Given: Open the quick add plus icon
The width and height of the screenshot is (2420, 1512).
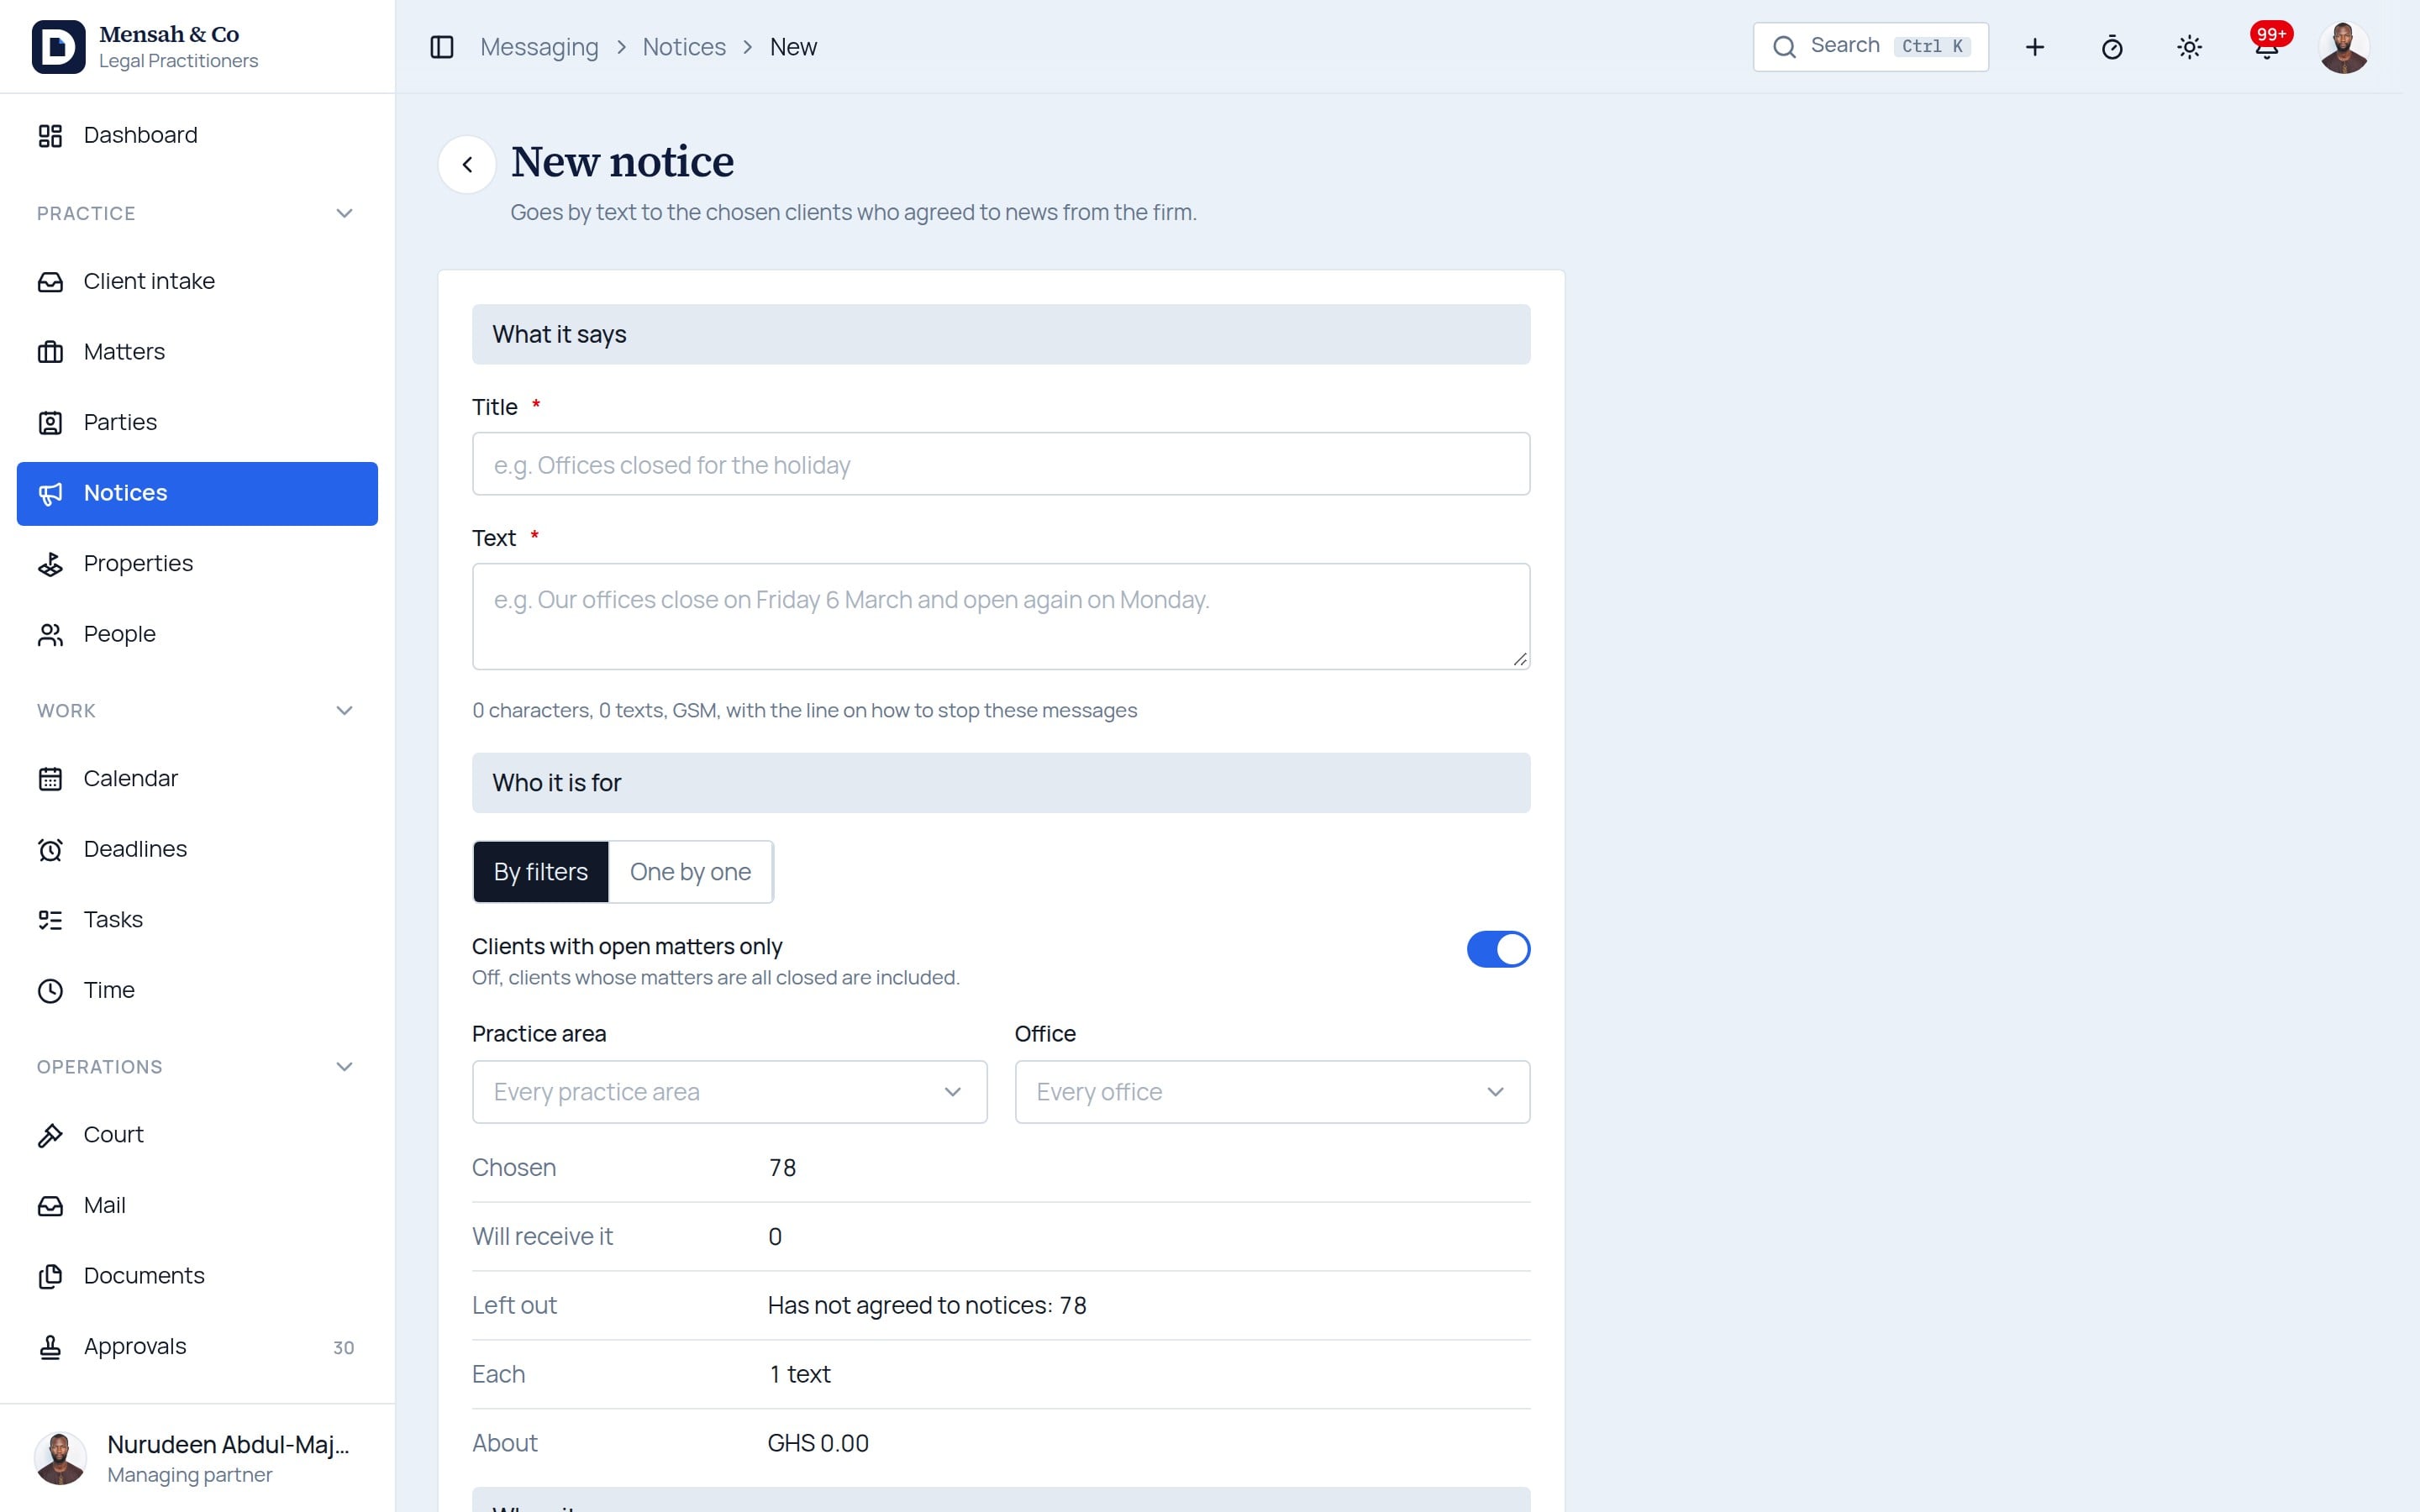Looking at the screenshot, I should coord(2034,47).
